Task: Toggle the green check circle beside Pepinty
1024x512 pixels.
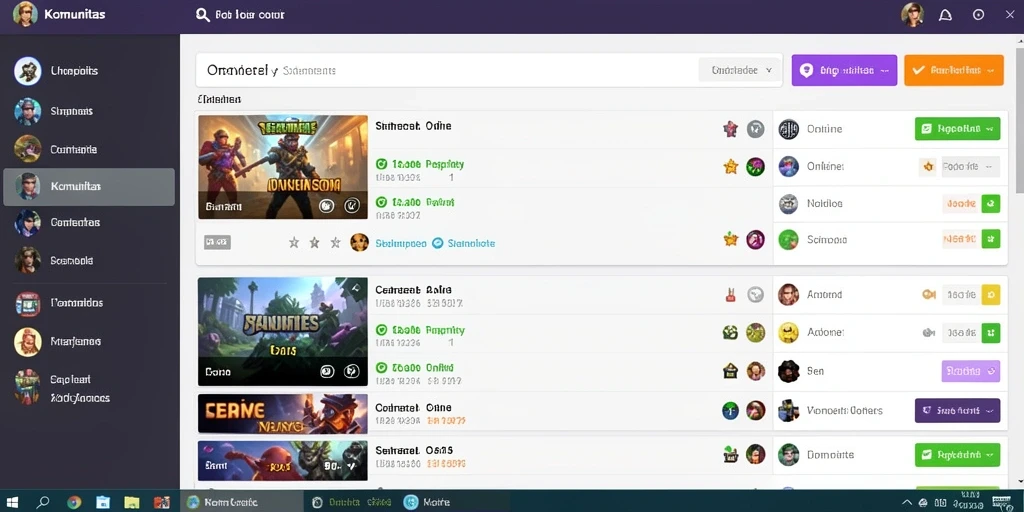Action: [x=382, y=165]
